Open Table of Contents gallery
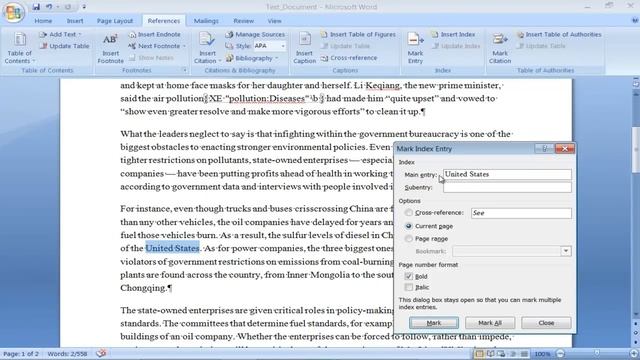Screen dimensions: 640x360 [19, 48]
